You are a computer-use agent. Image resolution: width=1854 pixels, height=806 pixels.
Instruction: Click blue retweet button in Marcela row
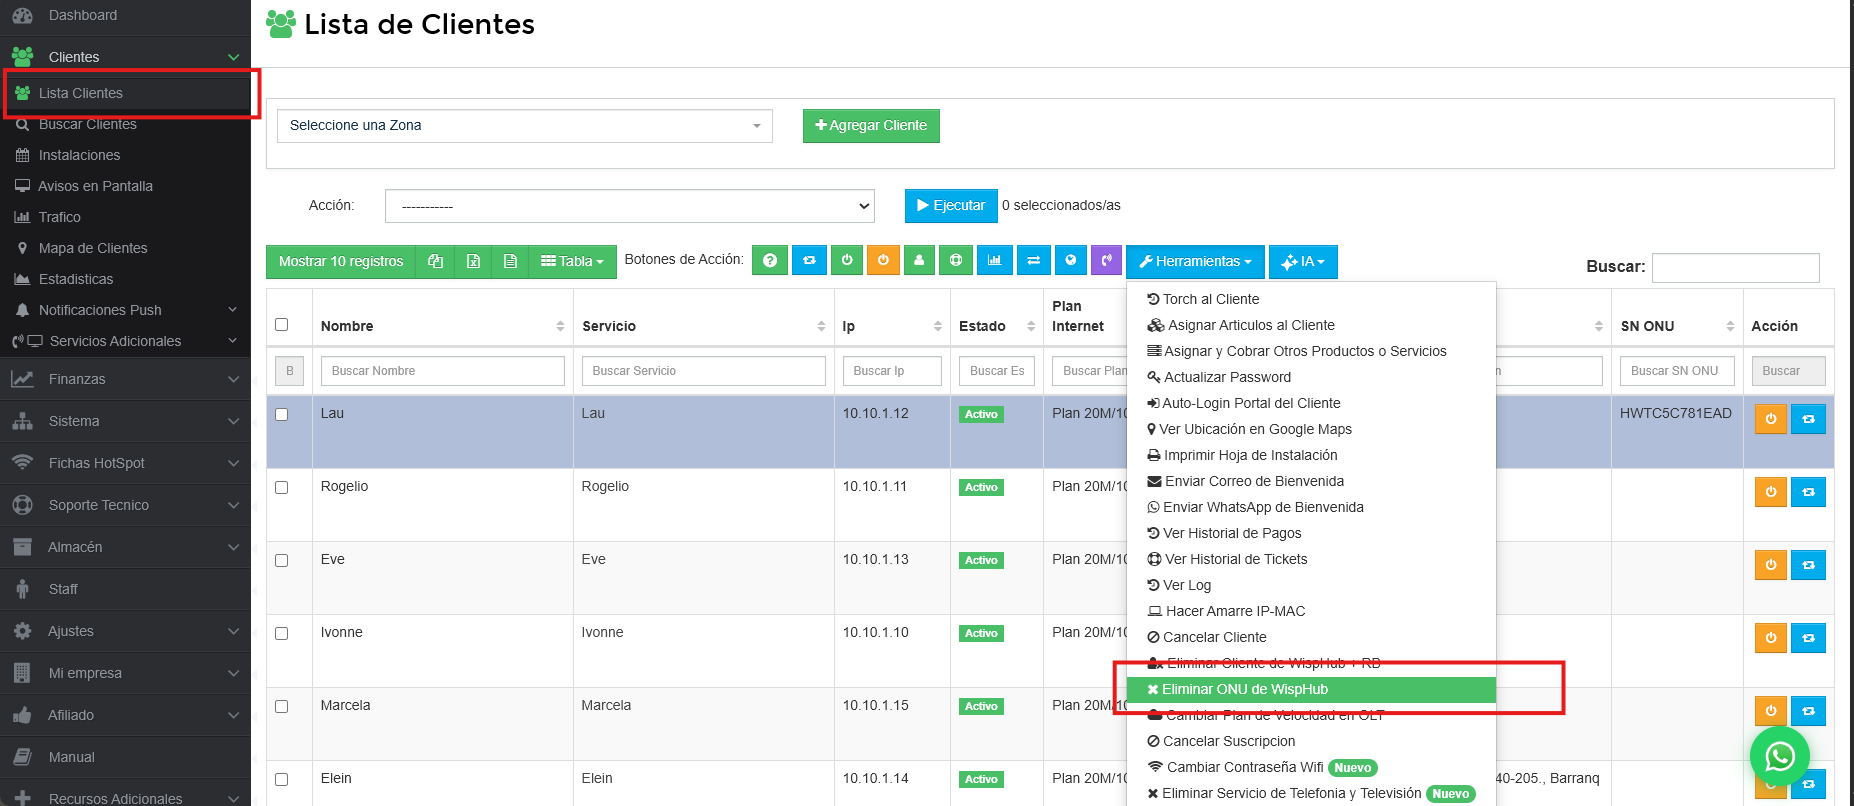click(1808, 711)
